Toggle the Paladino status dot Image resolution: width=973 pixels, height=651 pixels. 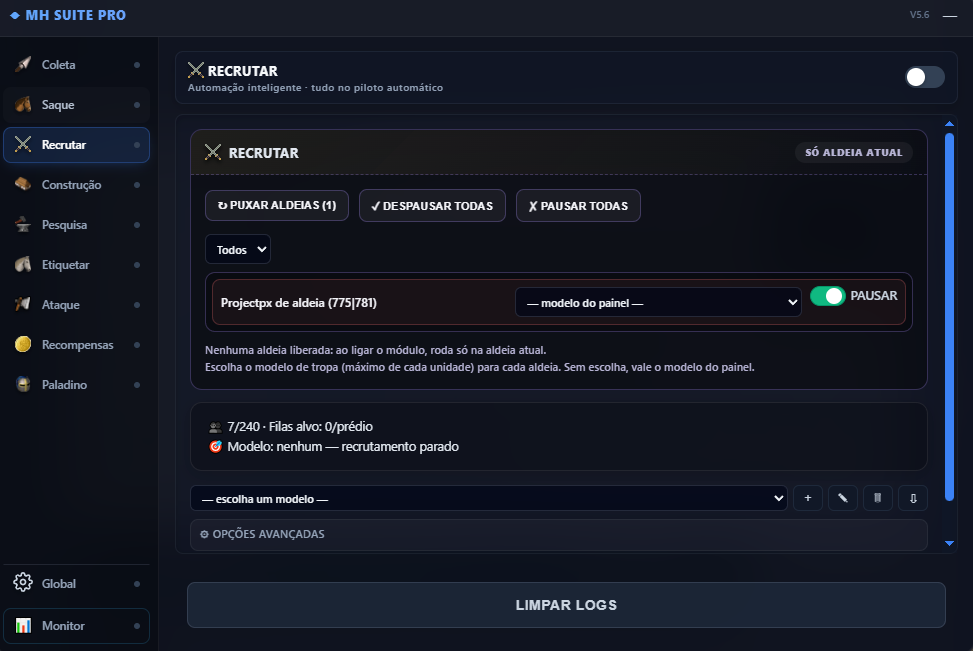coord(137,385)
